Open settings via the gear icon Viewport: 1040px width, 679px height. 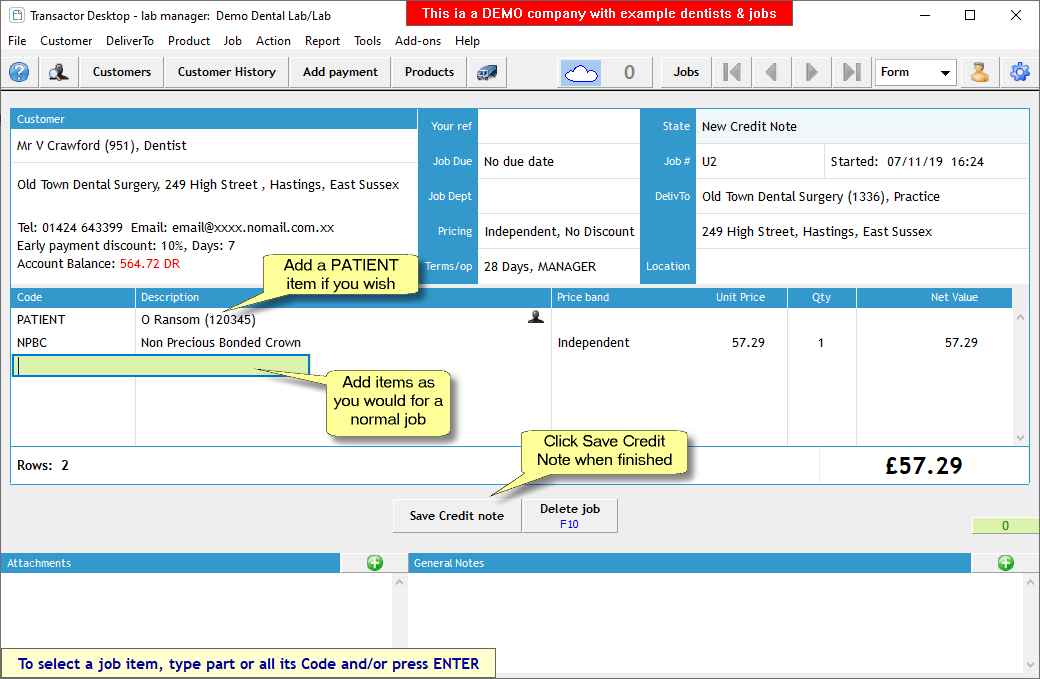pyautogui.click(x=1019, y=72)
